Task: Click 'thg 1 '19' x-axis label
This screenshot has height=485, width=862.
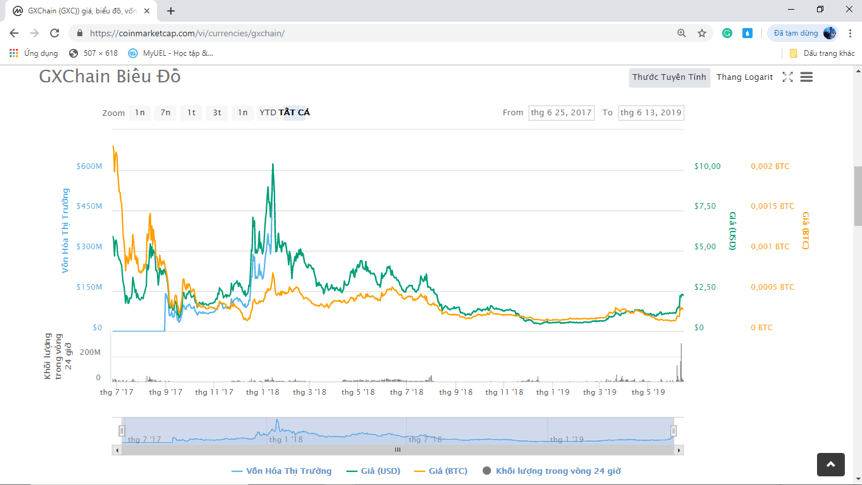Action: [552, 392]
